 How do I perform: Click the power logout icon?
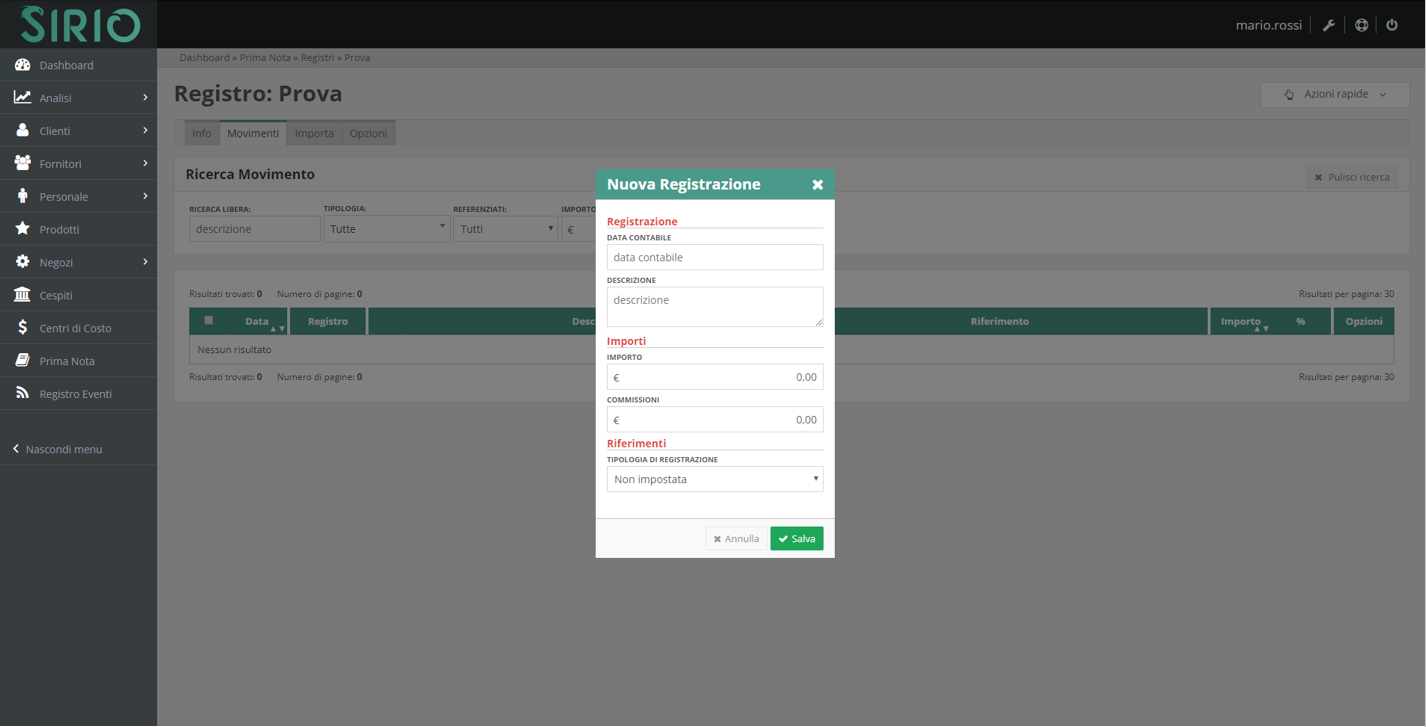1391,25
